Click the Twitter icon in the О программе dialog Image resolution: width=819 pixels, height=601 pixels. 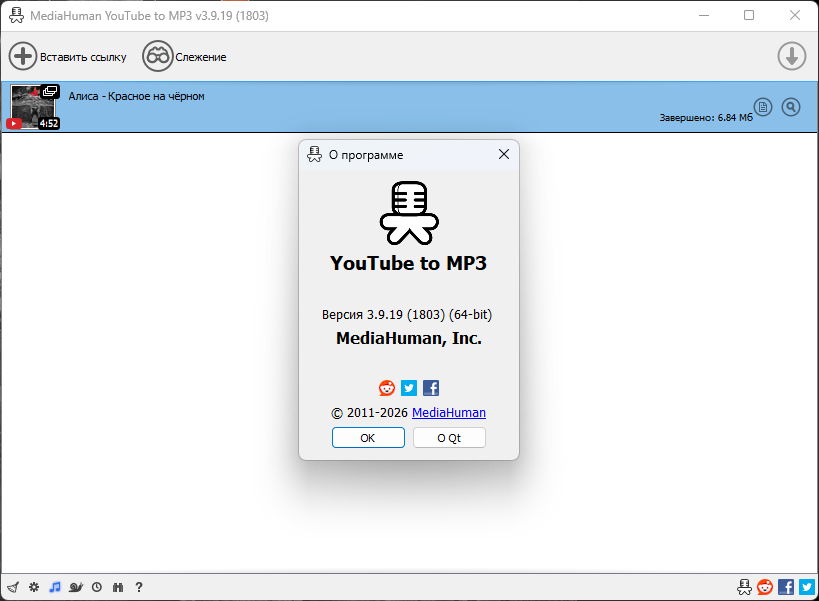pyautogui.click(x=409, y=388)
